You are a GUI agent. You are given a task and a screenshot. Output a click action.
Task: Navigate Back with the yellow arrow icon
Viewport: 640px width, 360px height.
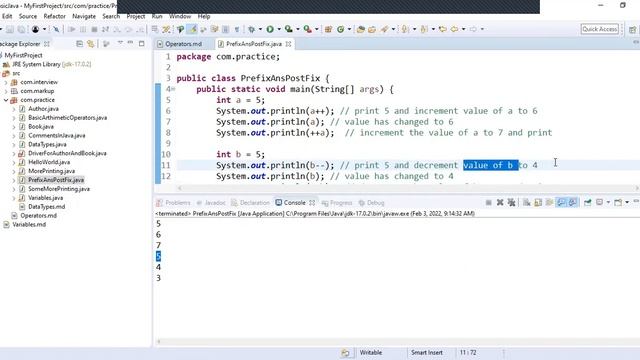pyautogui.click(x=454, y=29)
